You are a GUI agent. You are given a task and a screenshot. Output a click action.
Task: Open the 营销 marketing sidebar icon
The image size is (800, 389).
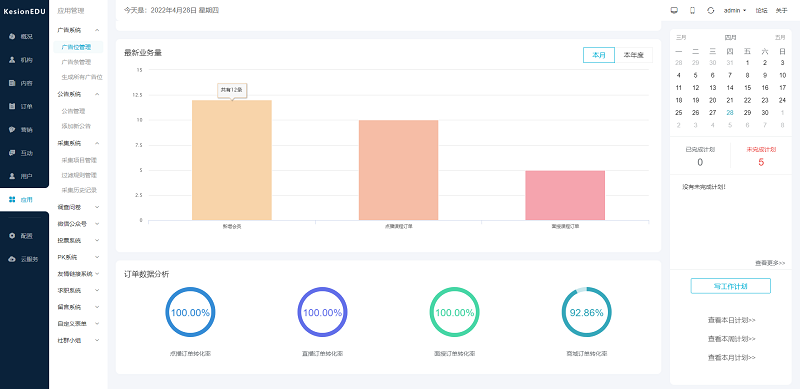[12, 130]
